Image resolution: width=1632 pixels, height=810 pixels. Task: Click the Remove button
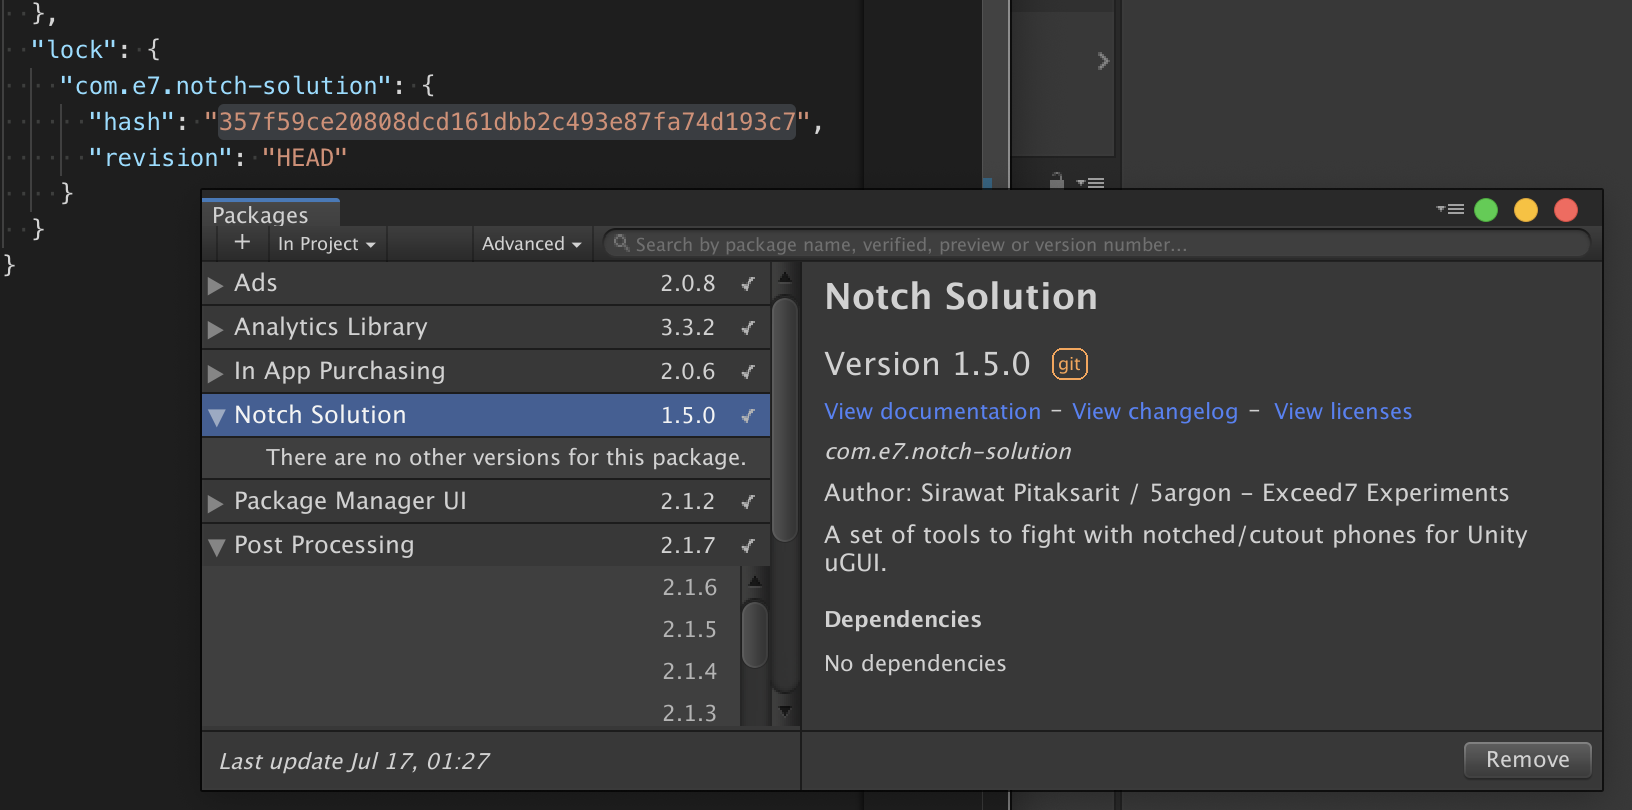pos(1527,760)
